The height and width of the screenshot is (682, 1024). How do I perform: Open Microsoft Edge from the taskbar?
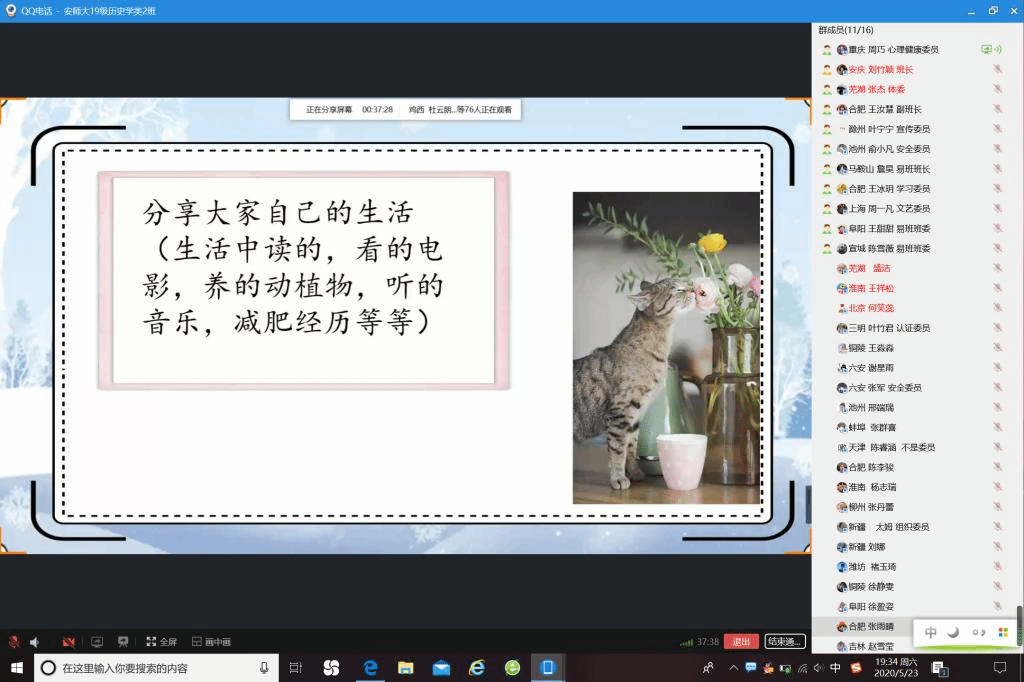point(370,667)
